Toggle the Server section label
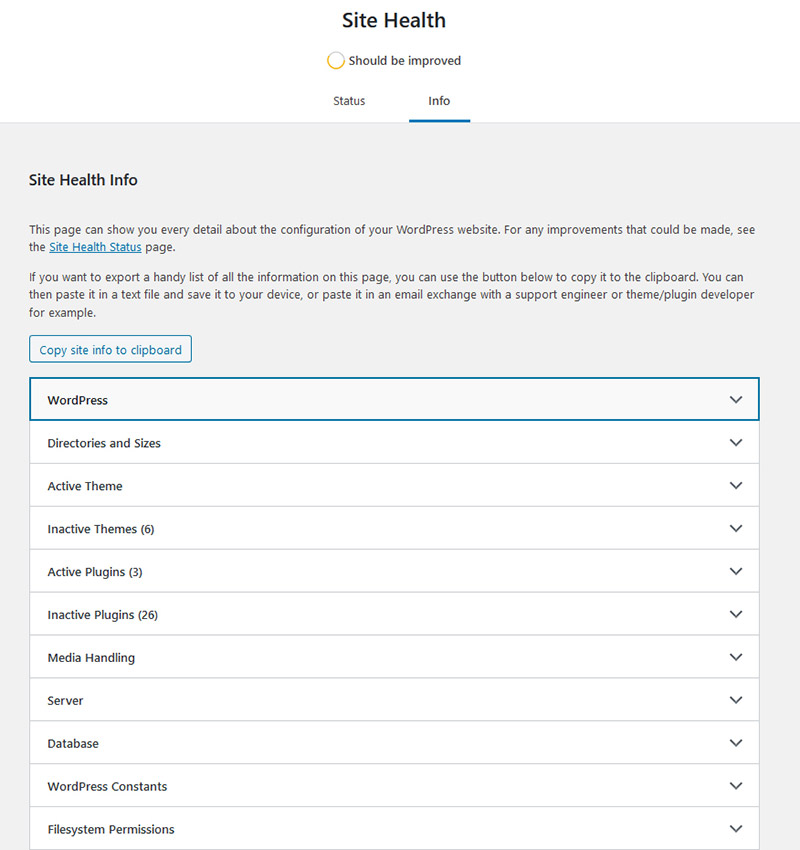This screenshot has height=850, width=800. 66,700
